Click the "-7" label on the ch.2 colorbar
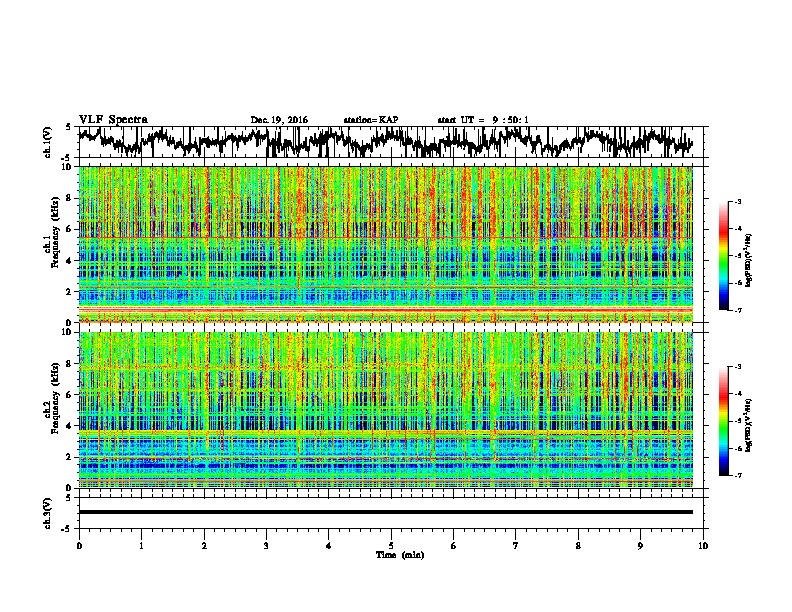 point(737,475)
